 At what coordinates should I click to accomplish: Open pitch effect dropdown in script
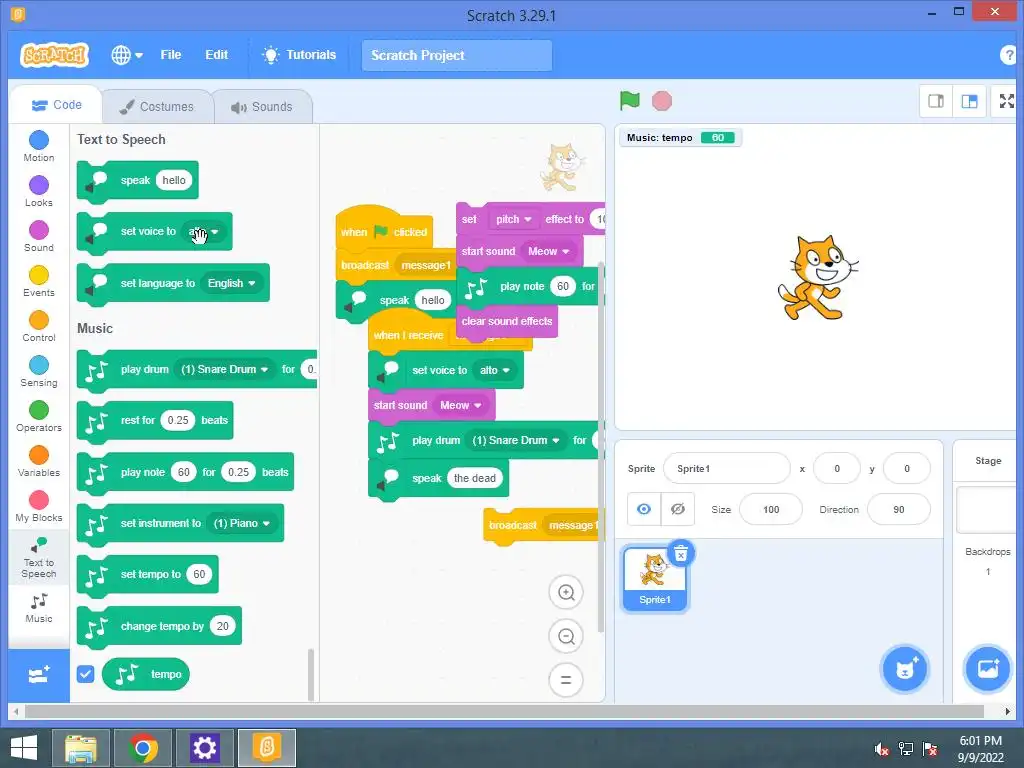(513, 219)
